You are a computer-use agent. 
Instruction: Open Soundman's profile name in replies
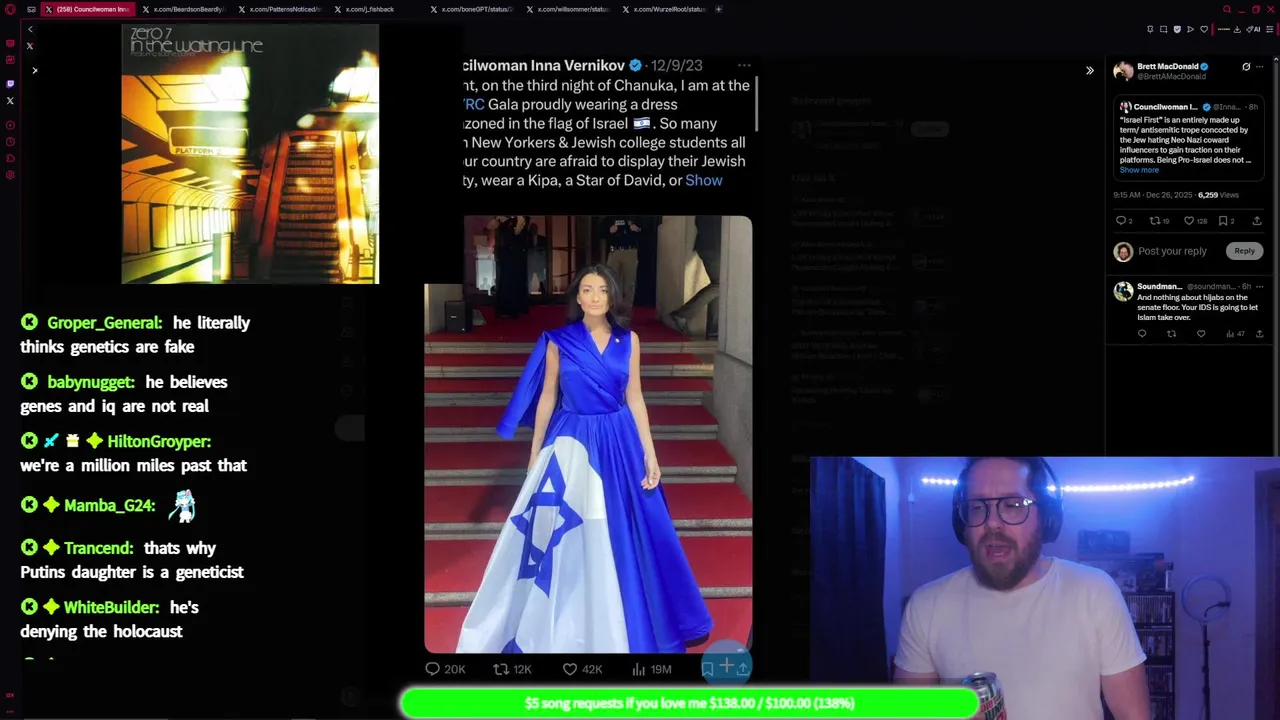(x=1159, y=287)
